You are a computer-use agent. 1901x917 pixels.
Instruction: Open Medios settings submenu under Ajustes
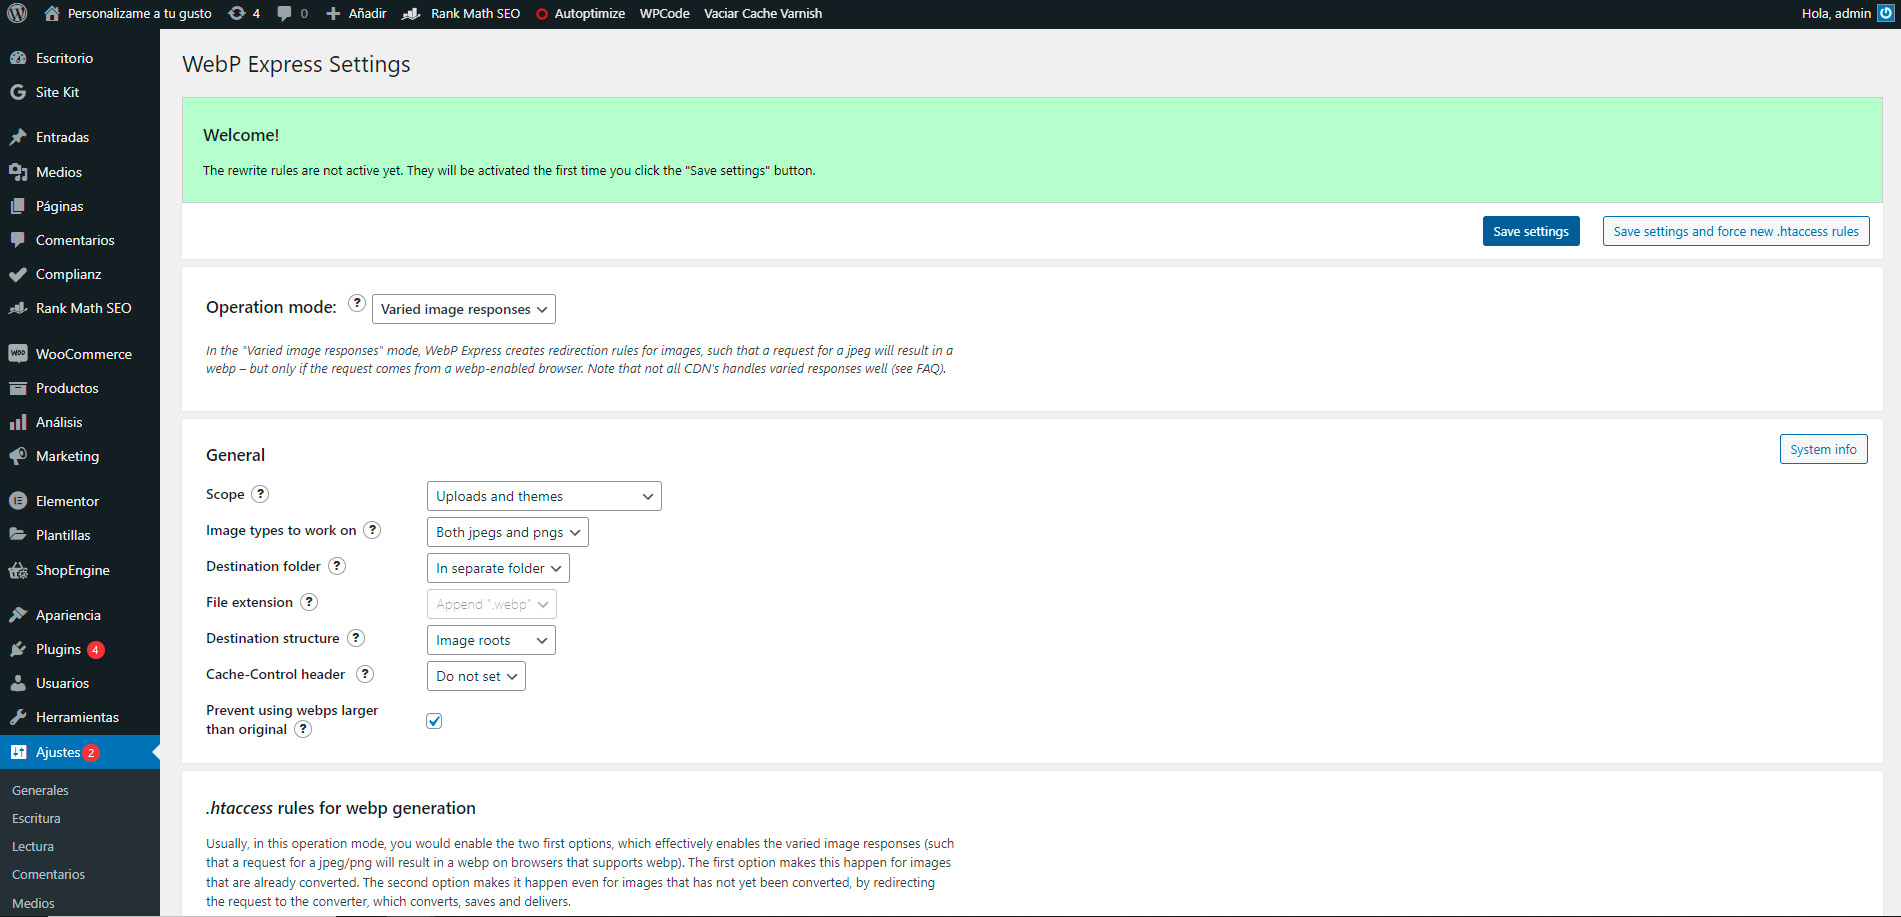[x=33, y=903]
